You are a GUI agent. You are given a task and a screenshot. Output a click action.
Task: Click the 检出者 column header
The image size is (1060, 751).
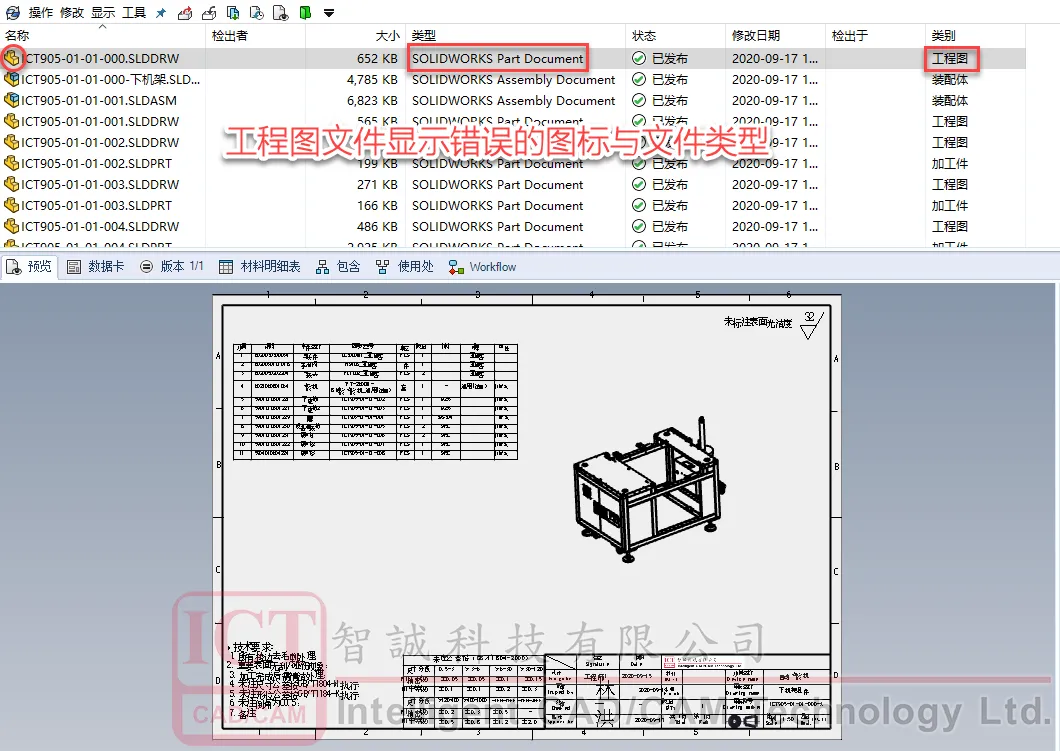coord(230,36)
